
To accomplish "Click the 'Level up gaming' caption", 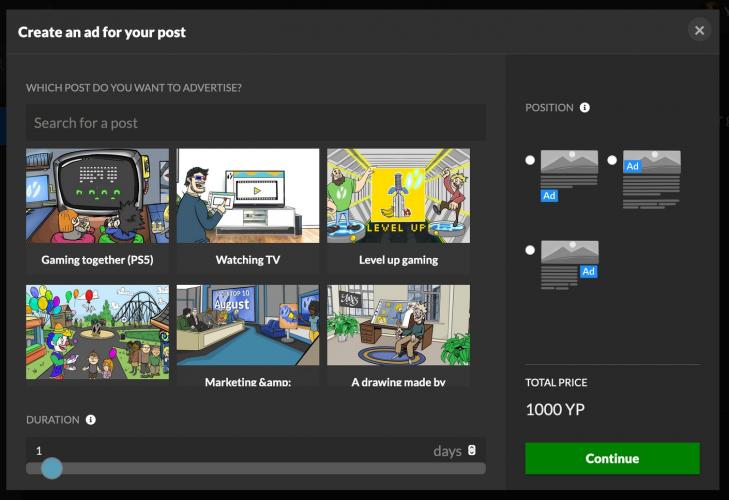I will (398, 260).
